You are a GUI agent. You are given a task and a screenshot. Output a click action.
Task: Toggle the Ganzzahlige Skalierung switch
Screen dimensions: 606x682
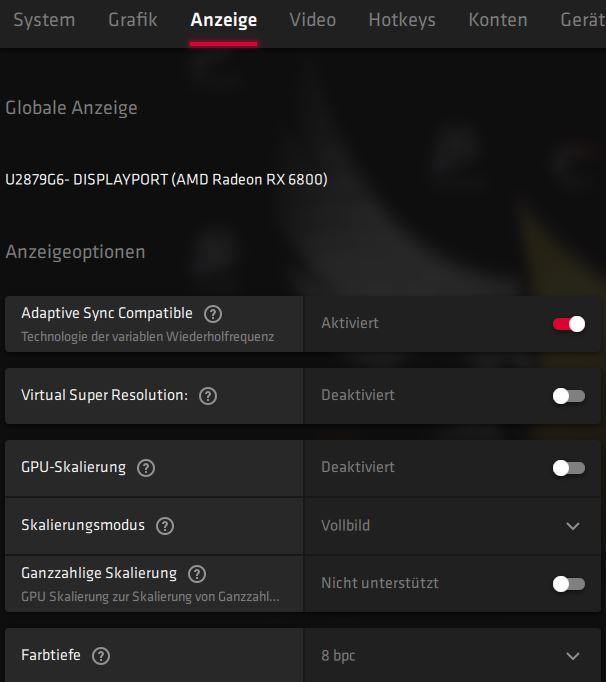point(569,584)
